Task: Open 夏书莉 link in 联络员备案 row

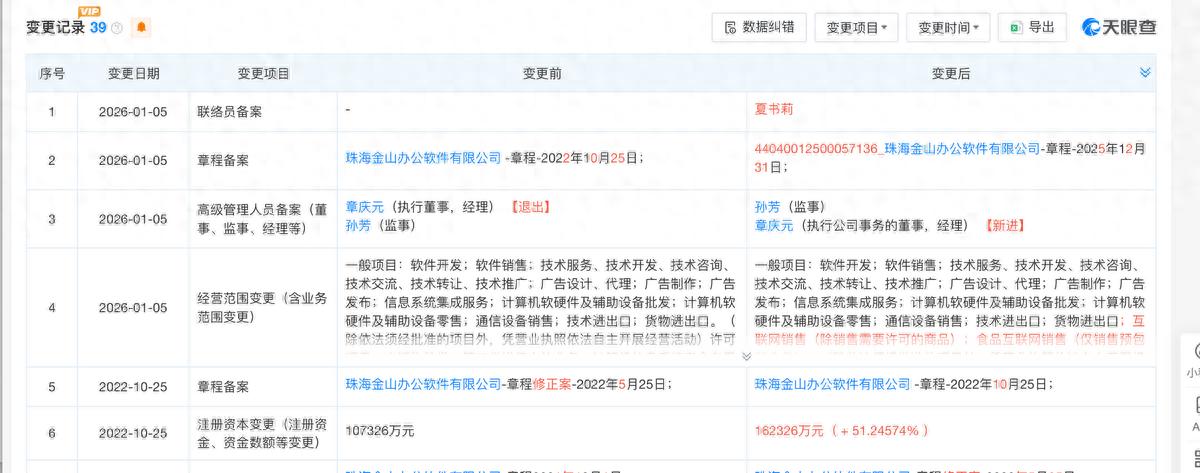Action: point(775,108)
